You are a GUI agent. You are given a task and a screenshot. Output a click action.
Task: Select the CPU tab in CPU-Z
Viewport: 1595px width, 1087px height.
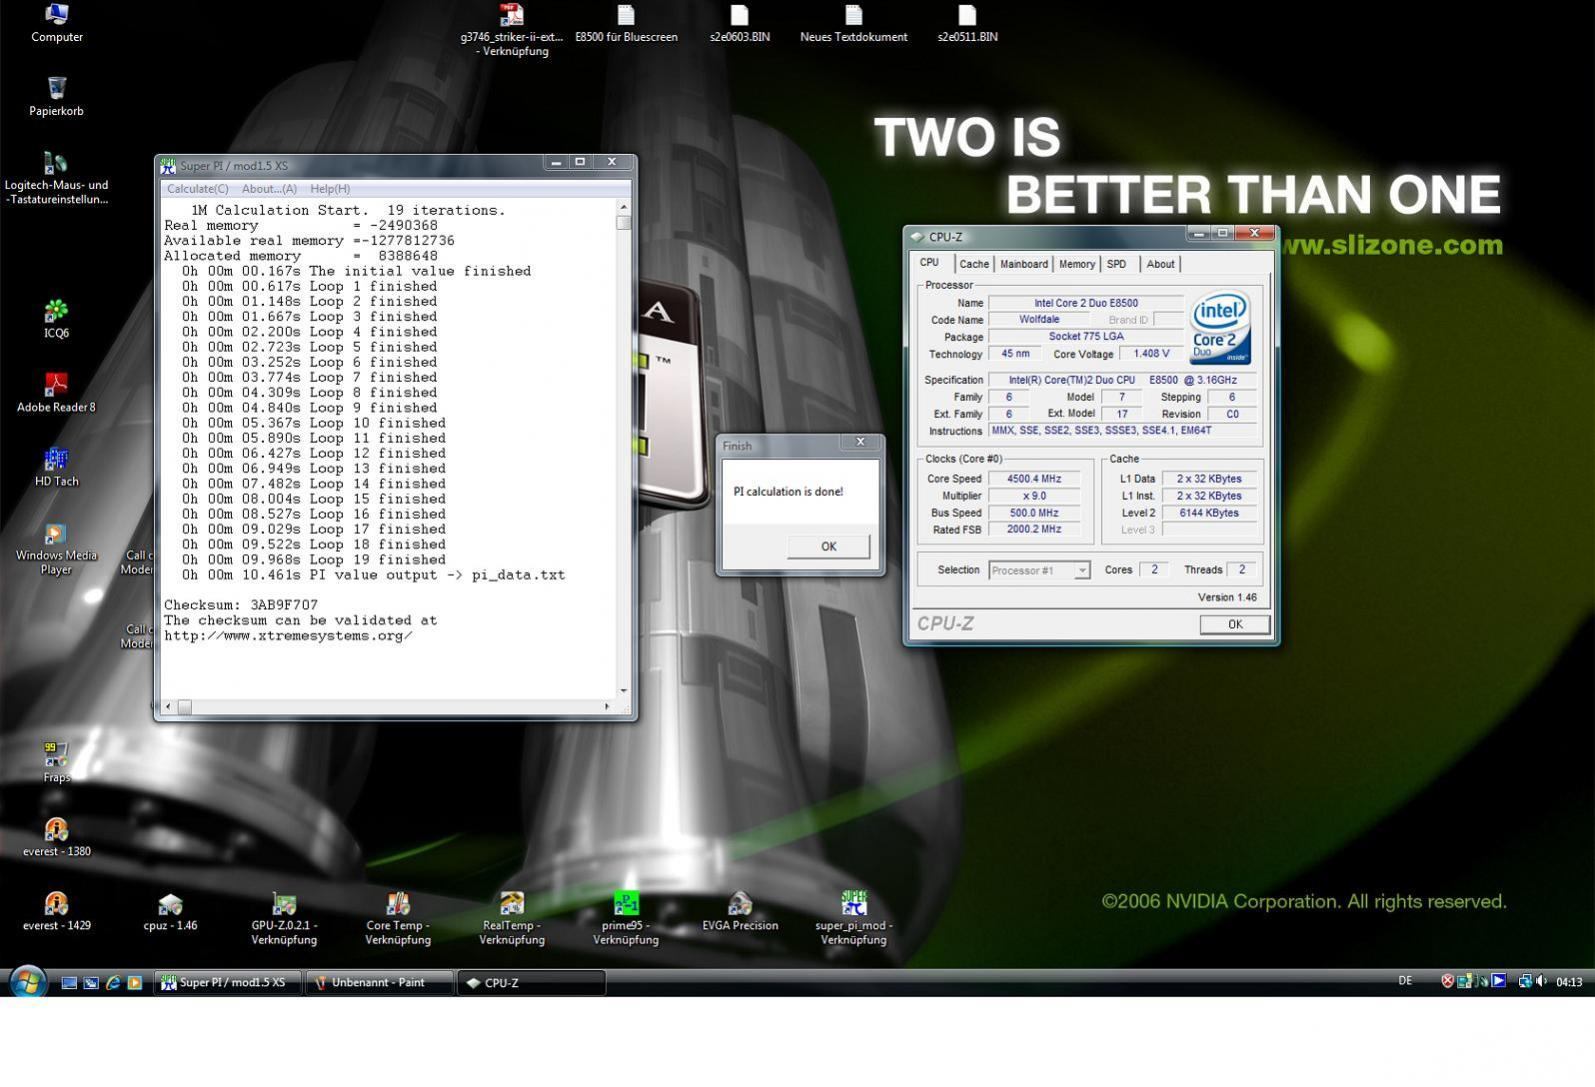930,262
